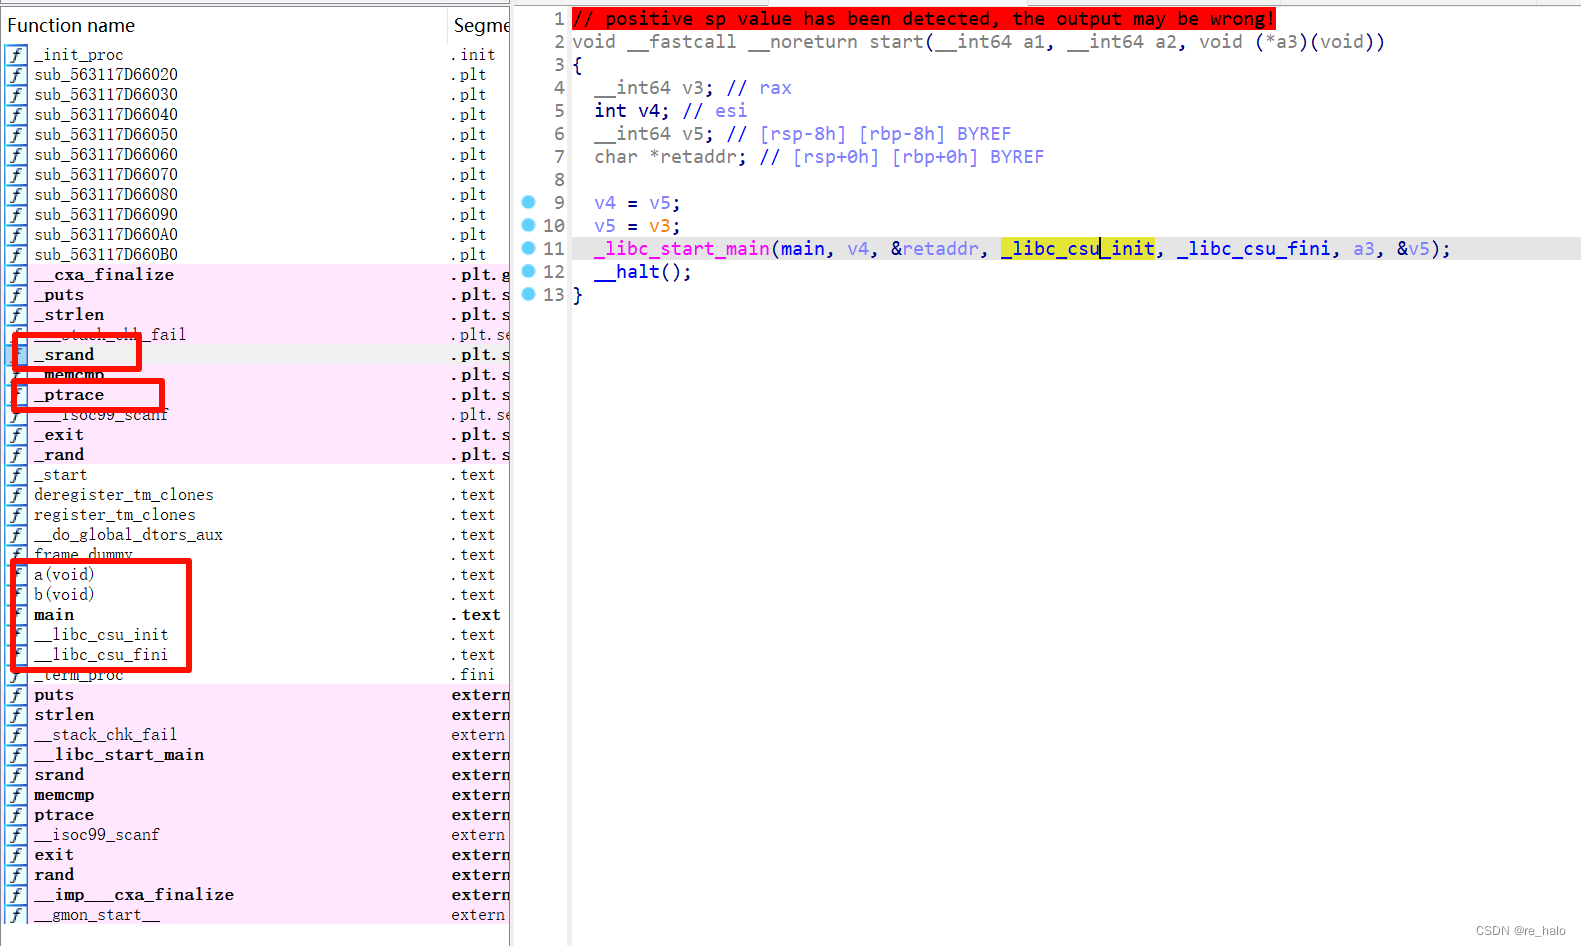This screenshot has height=946, width=1581.
Task: Click function icon beside __imp___cxa_finalize
Action: [16, 895]
